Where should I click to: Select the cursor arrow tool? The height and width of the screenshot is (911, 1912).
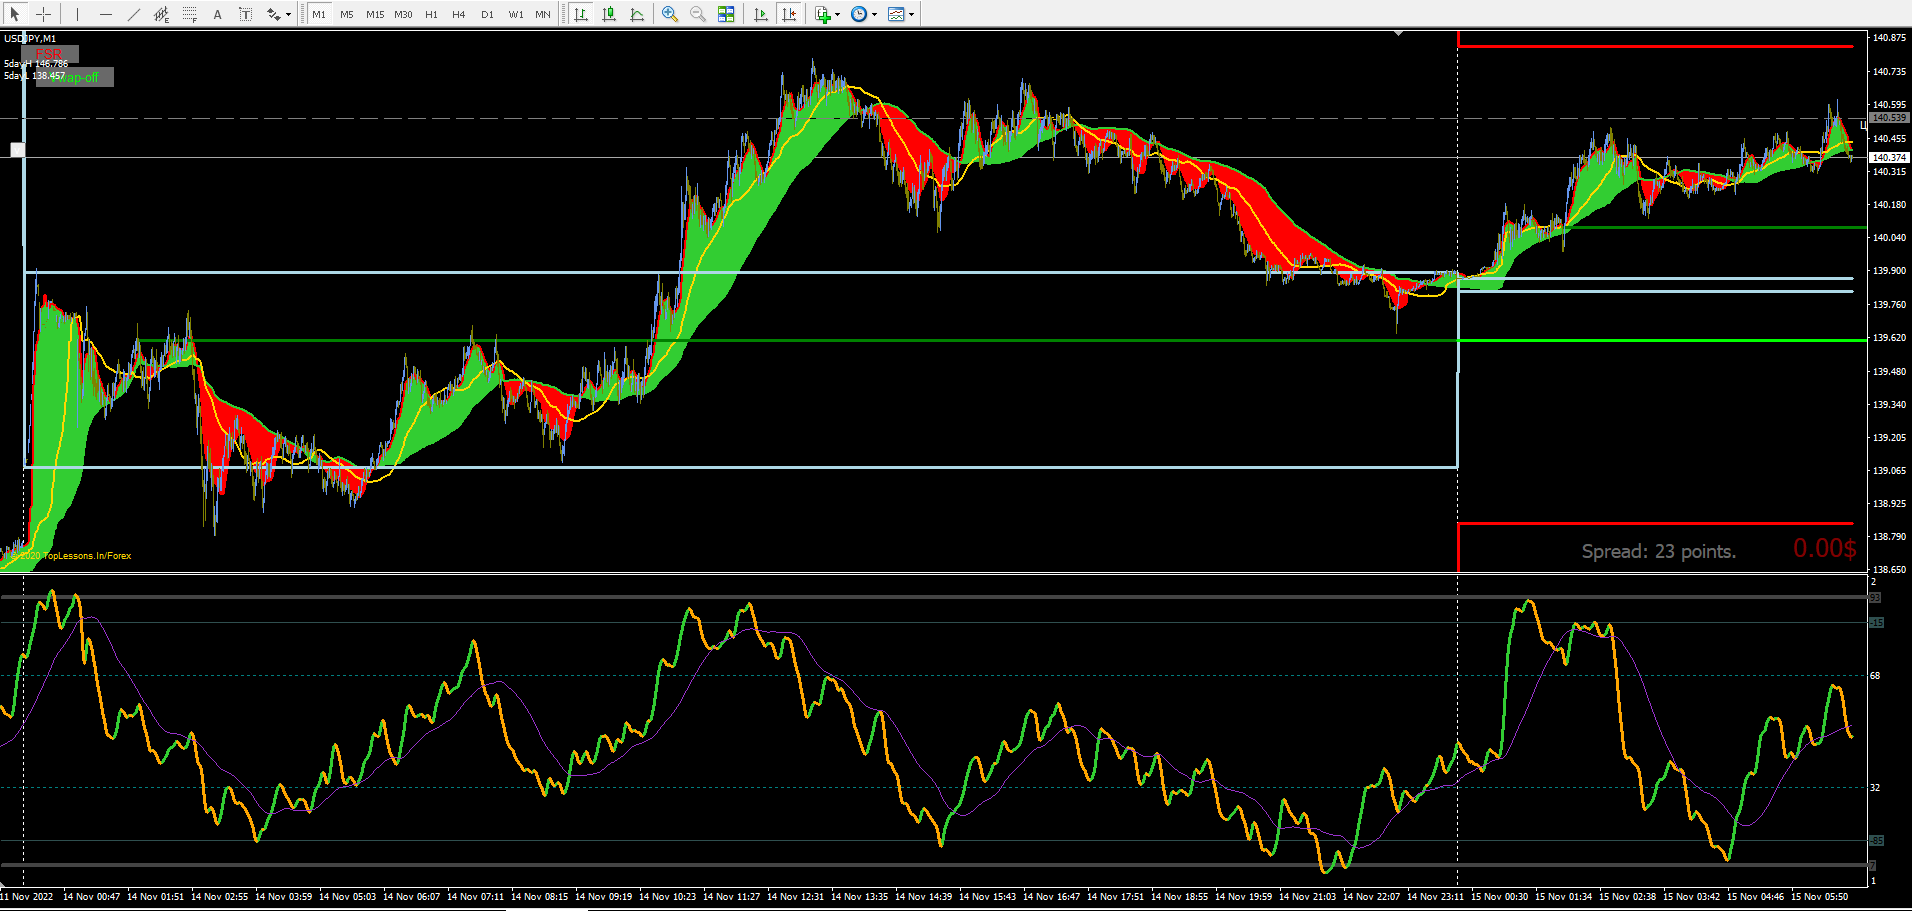15,14
